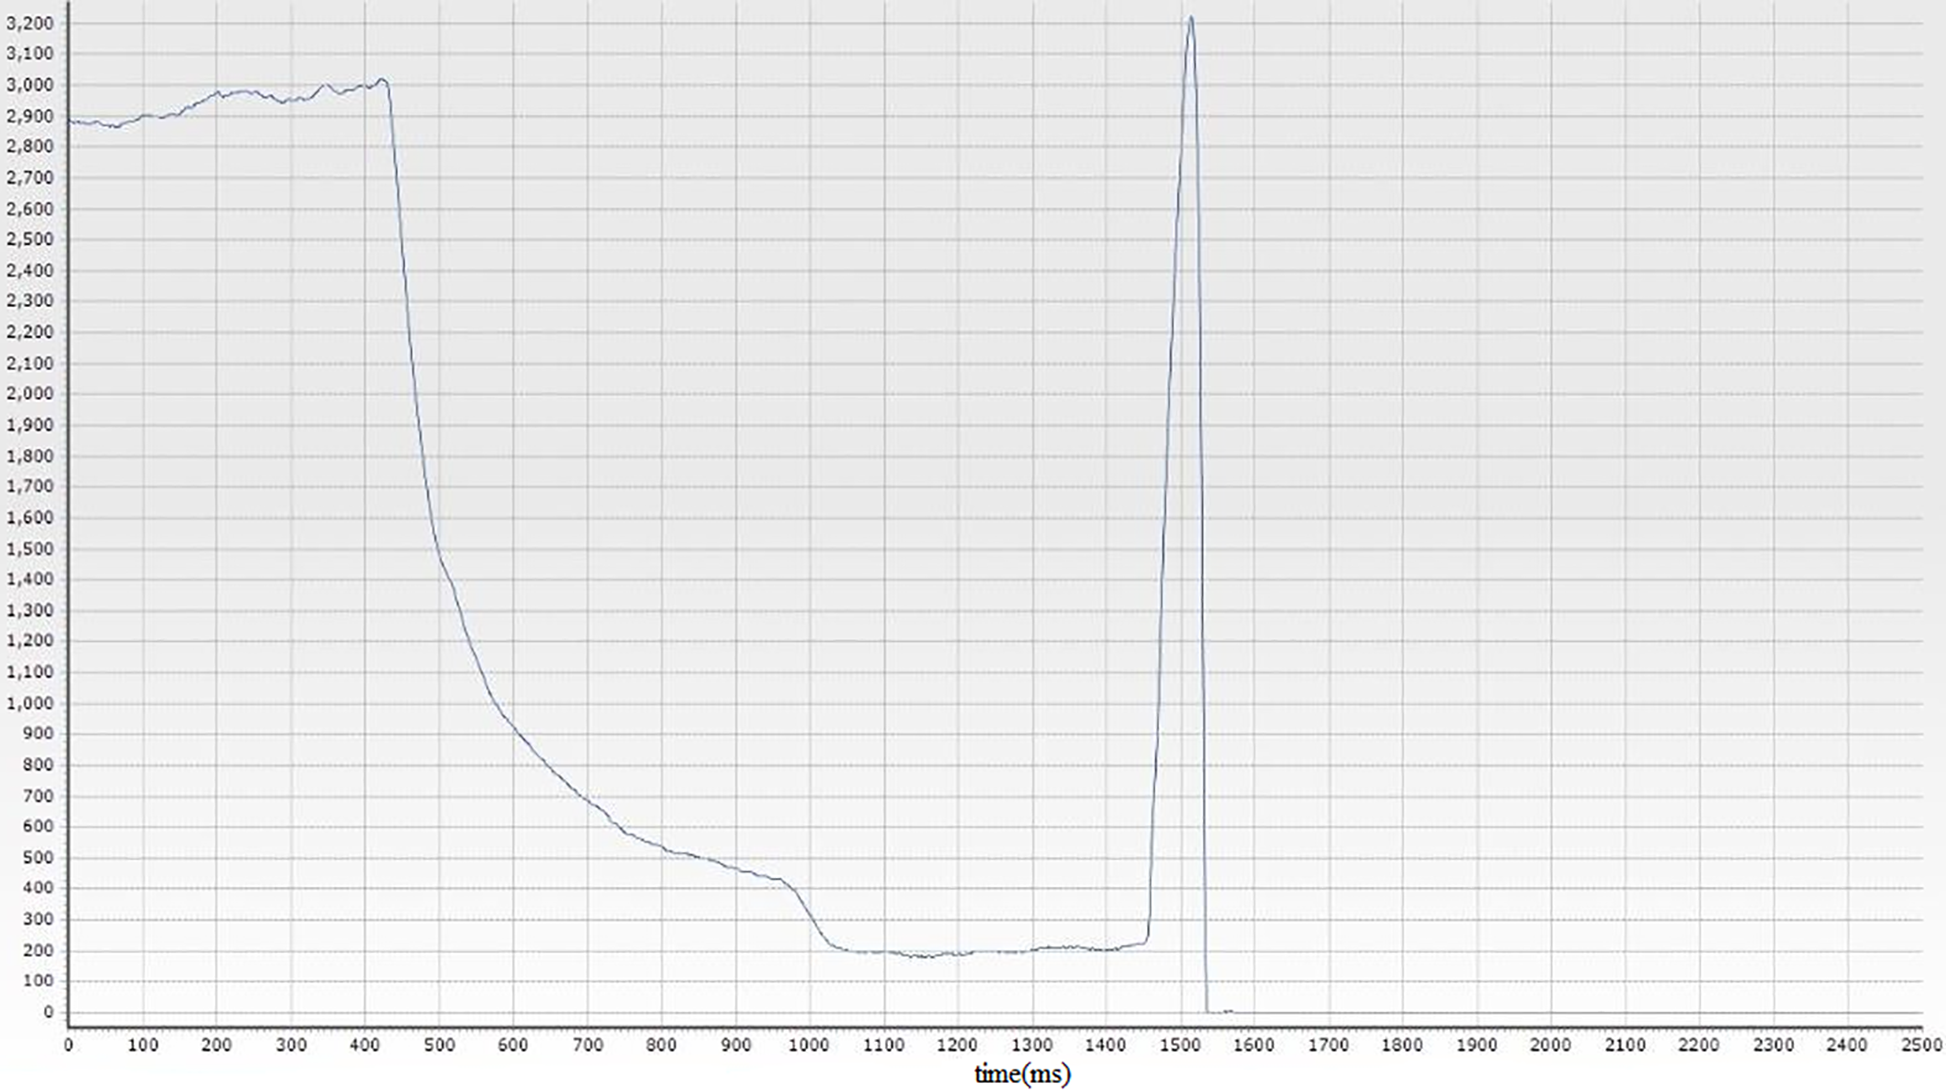
Task: Click the peak of the spike near 1500 ms
Action: point(1190,17)
